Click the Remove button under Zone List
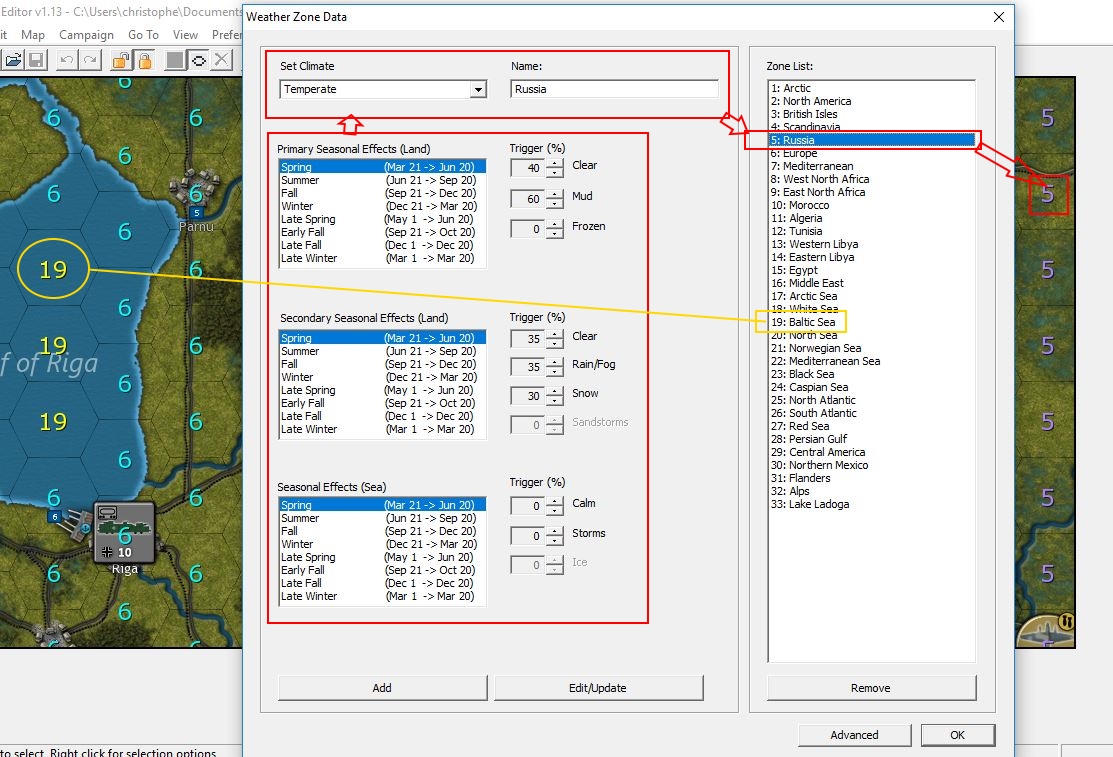 871,687
